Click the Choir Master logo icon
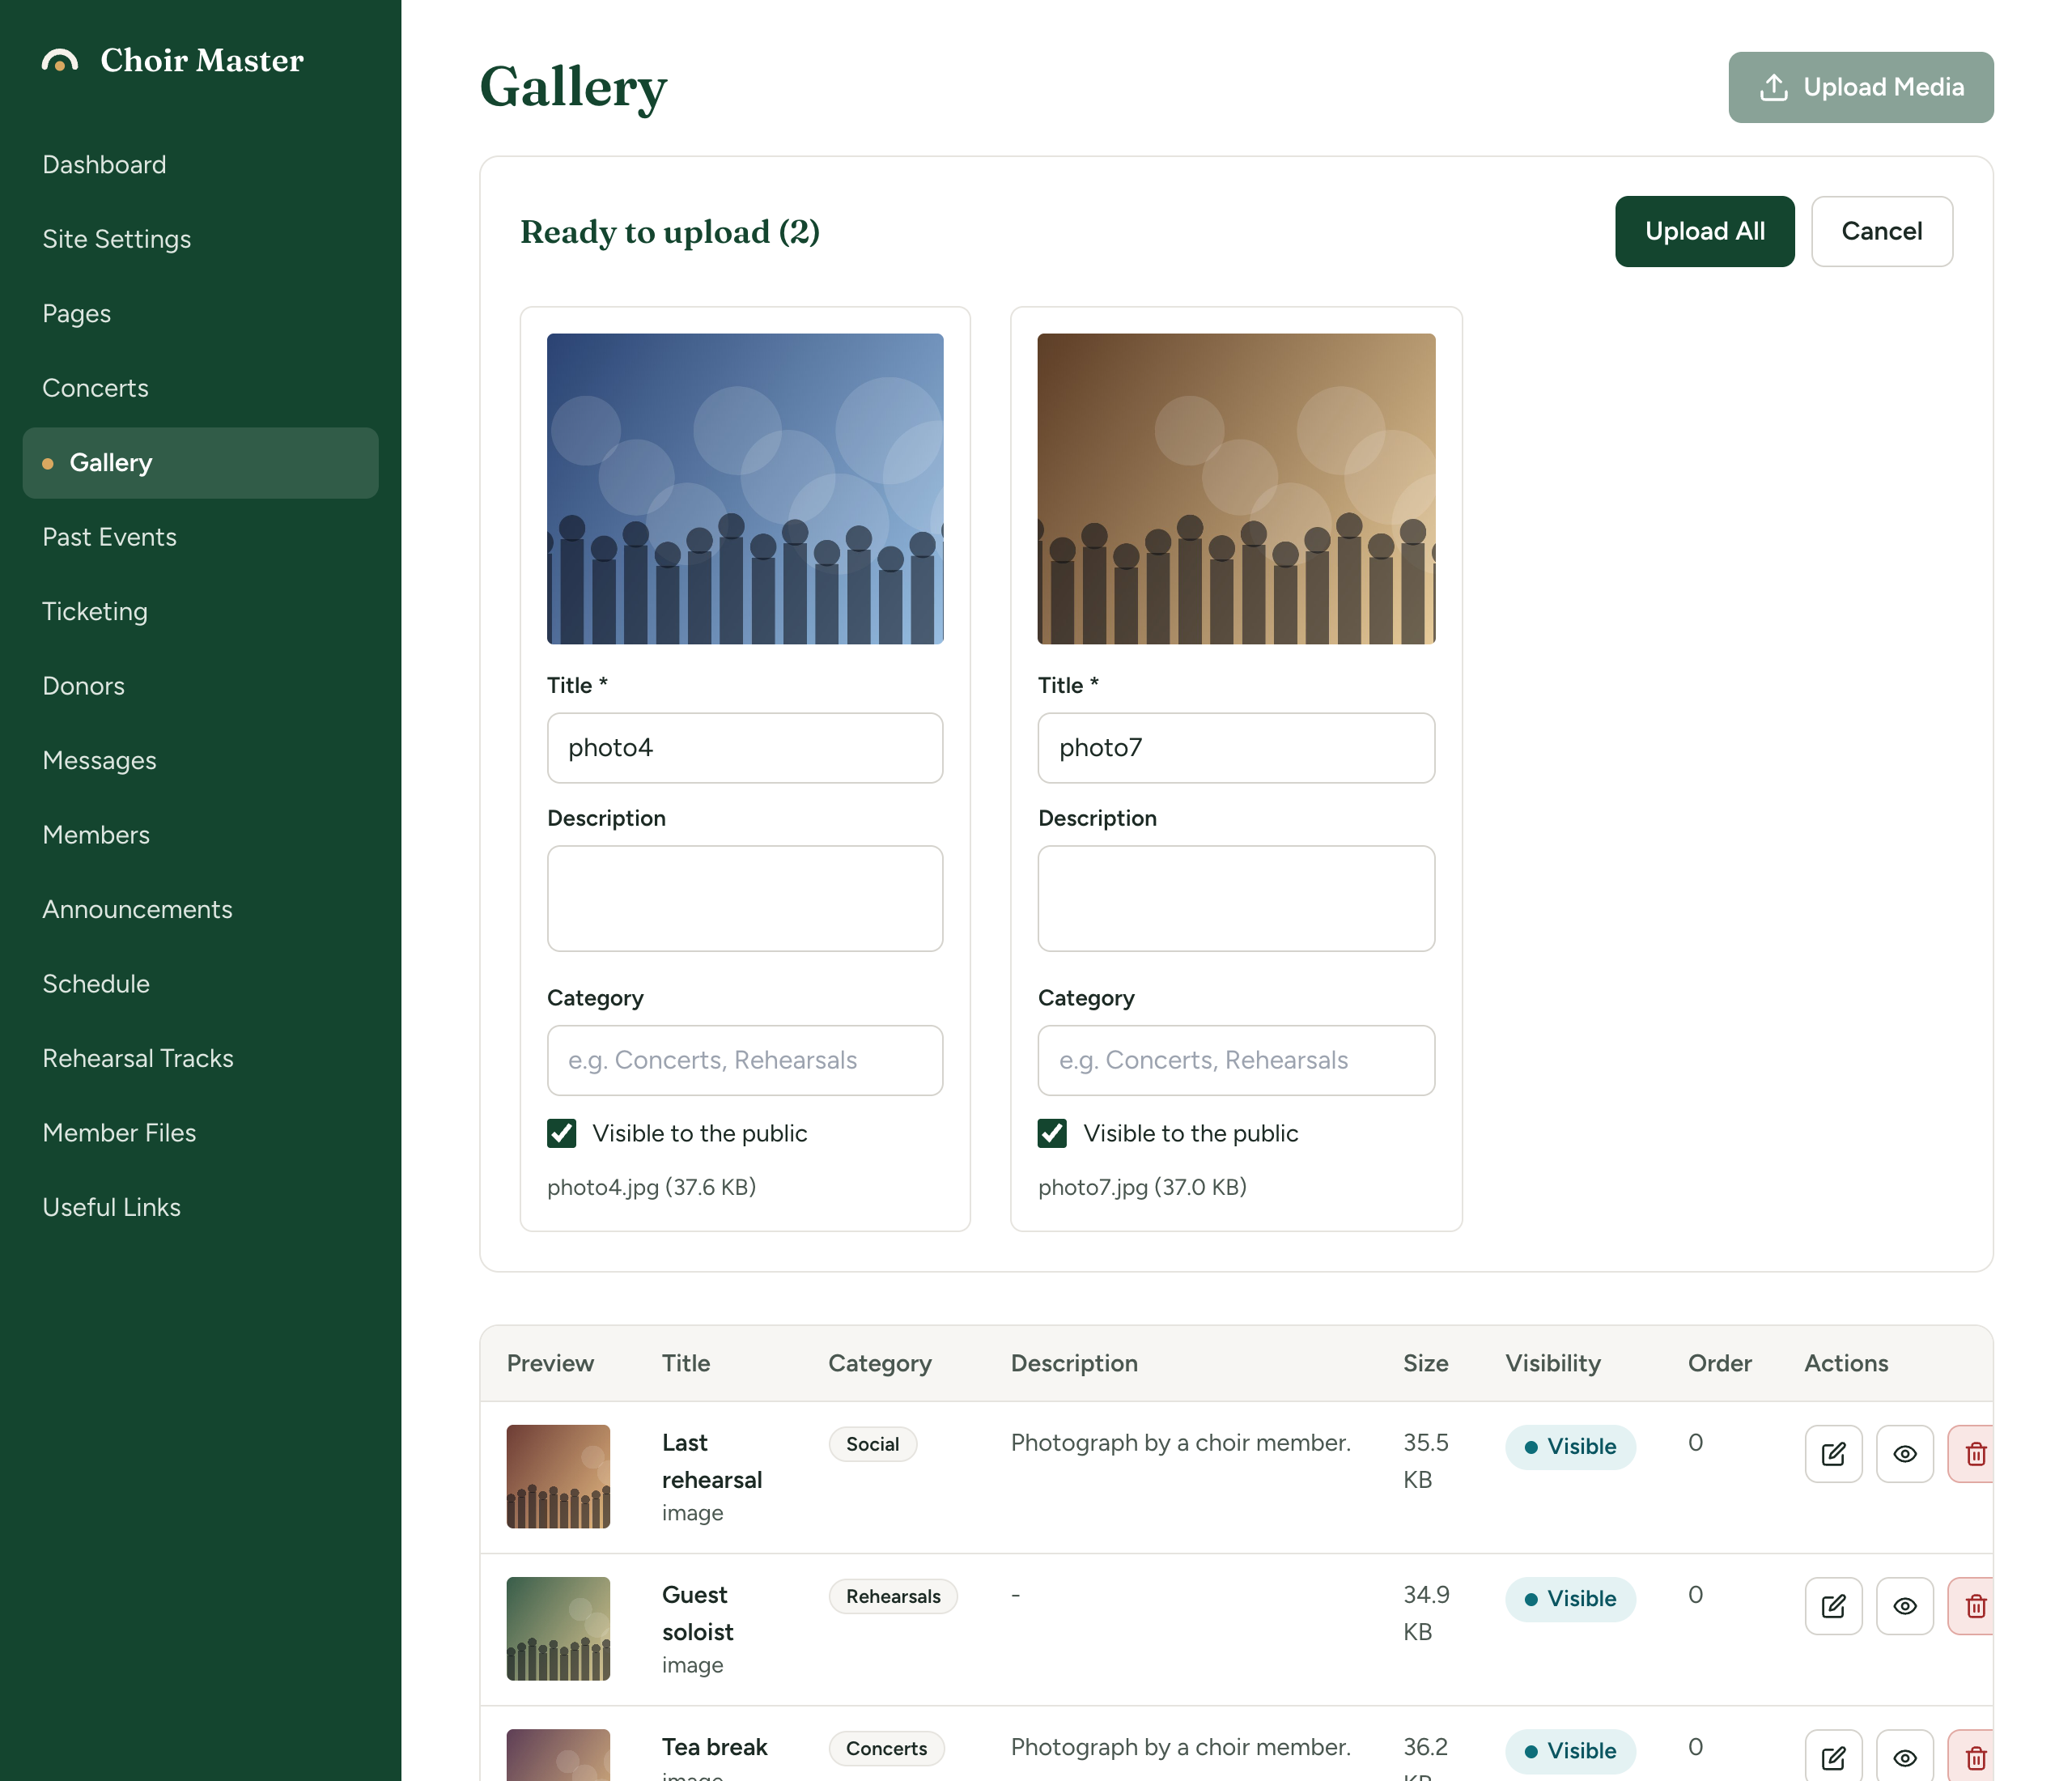The image size is (2072, 1781). tap(60, 61)
